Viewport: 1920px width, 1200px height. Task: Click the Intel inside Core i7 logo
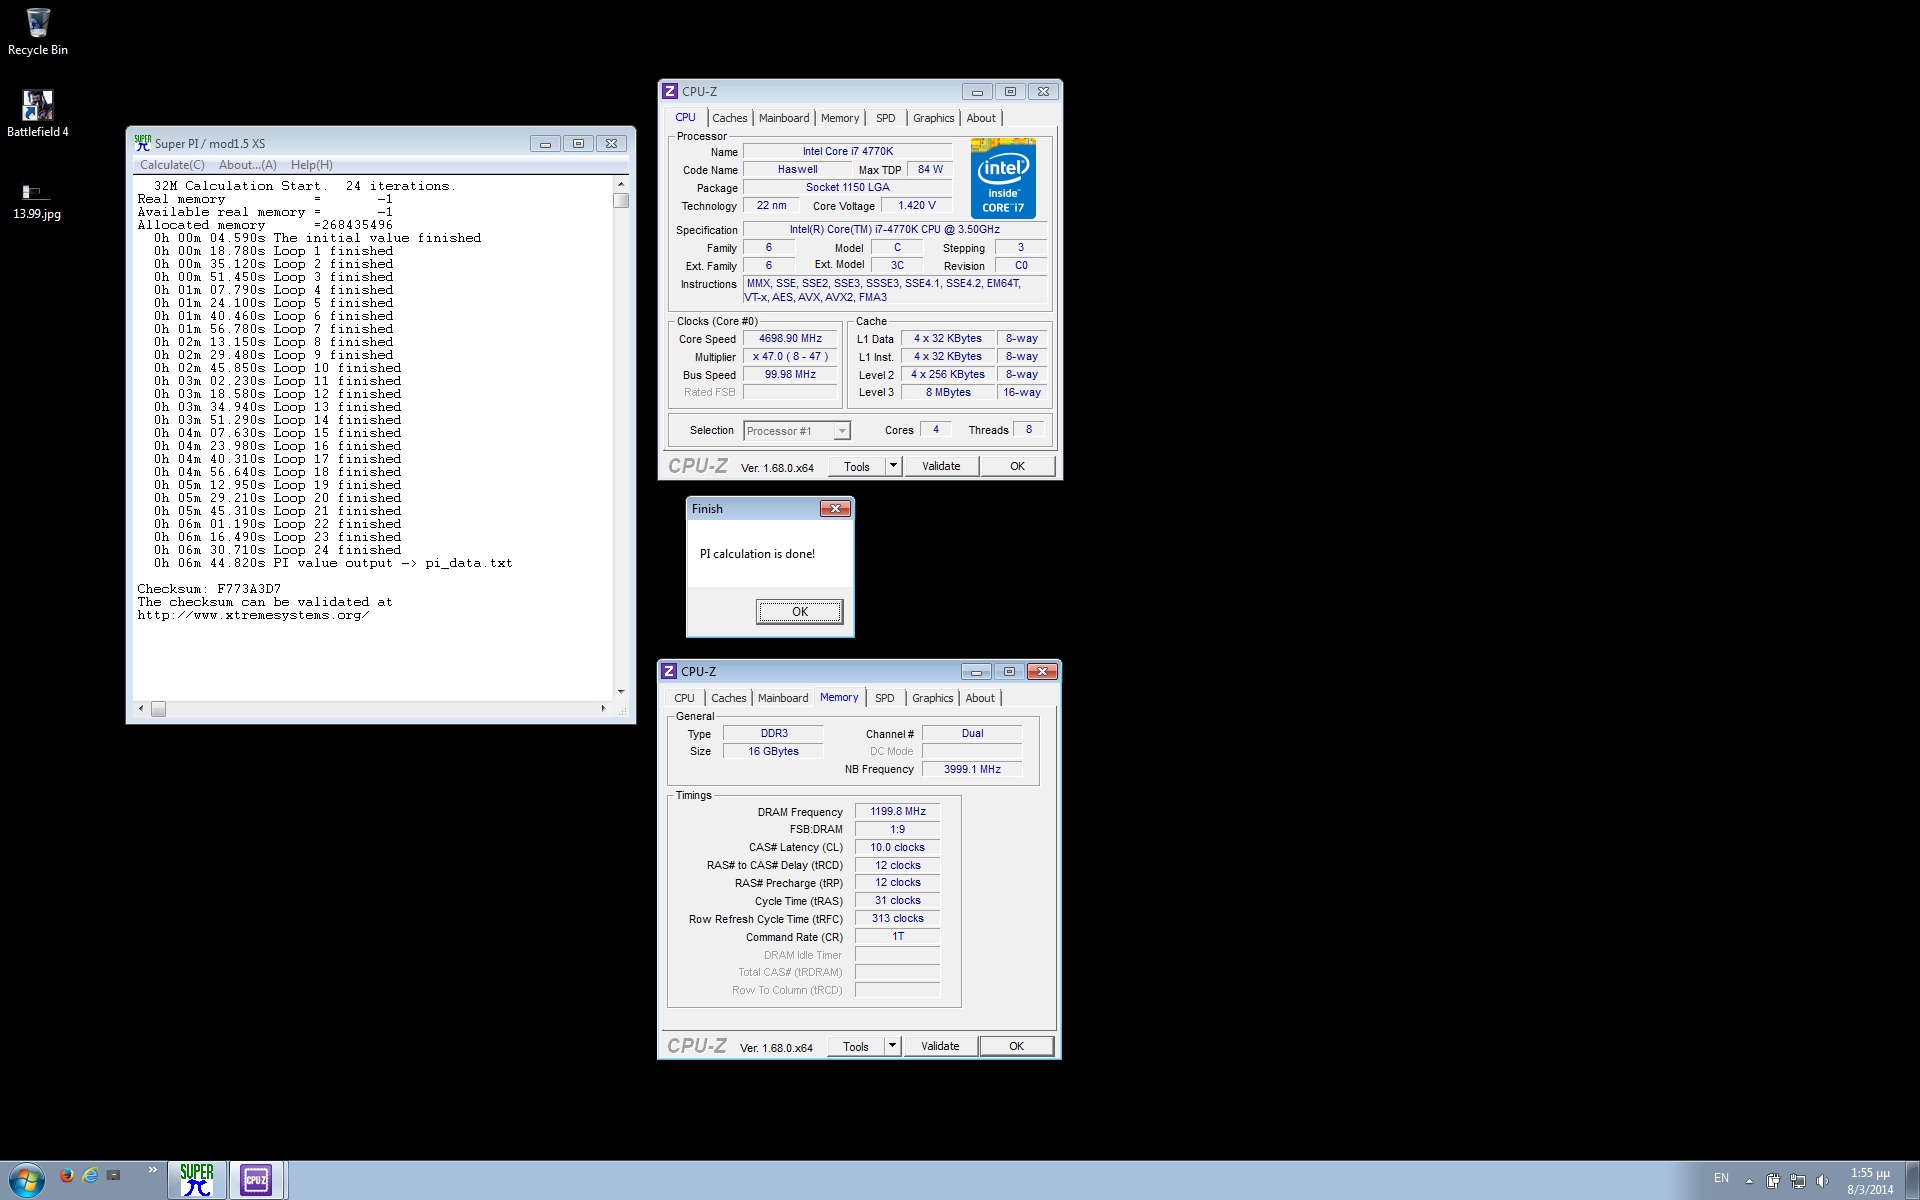pyautogui.click(x=1003, y=178)
